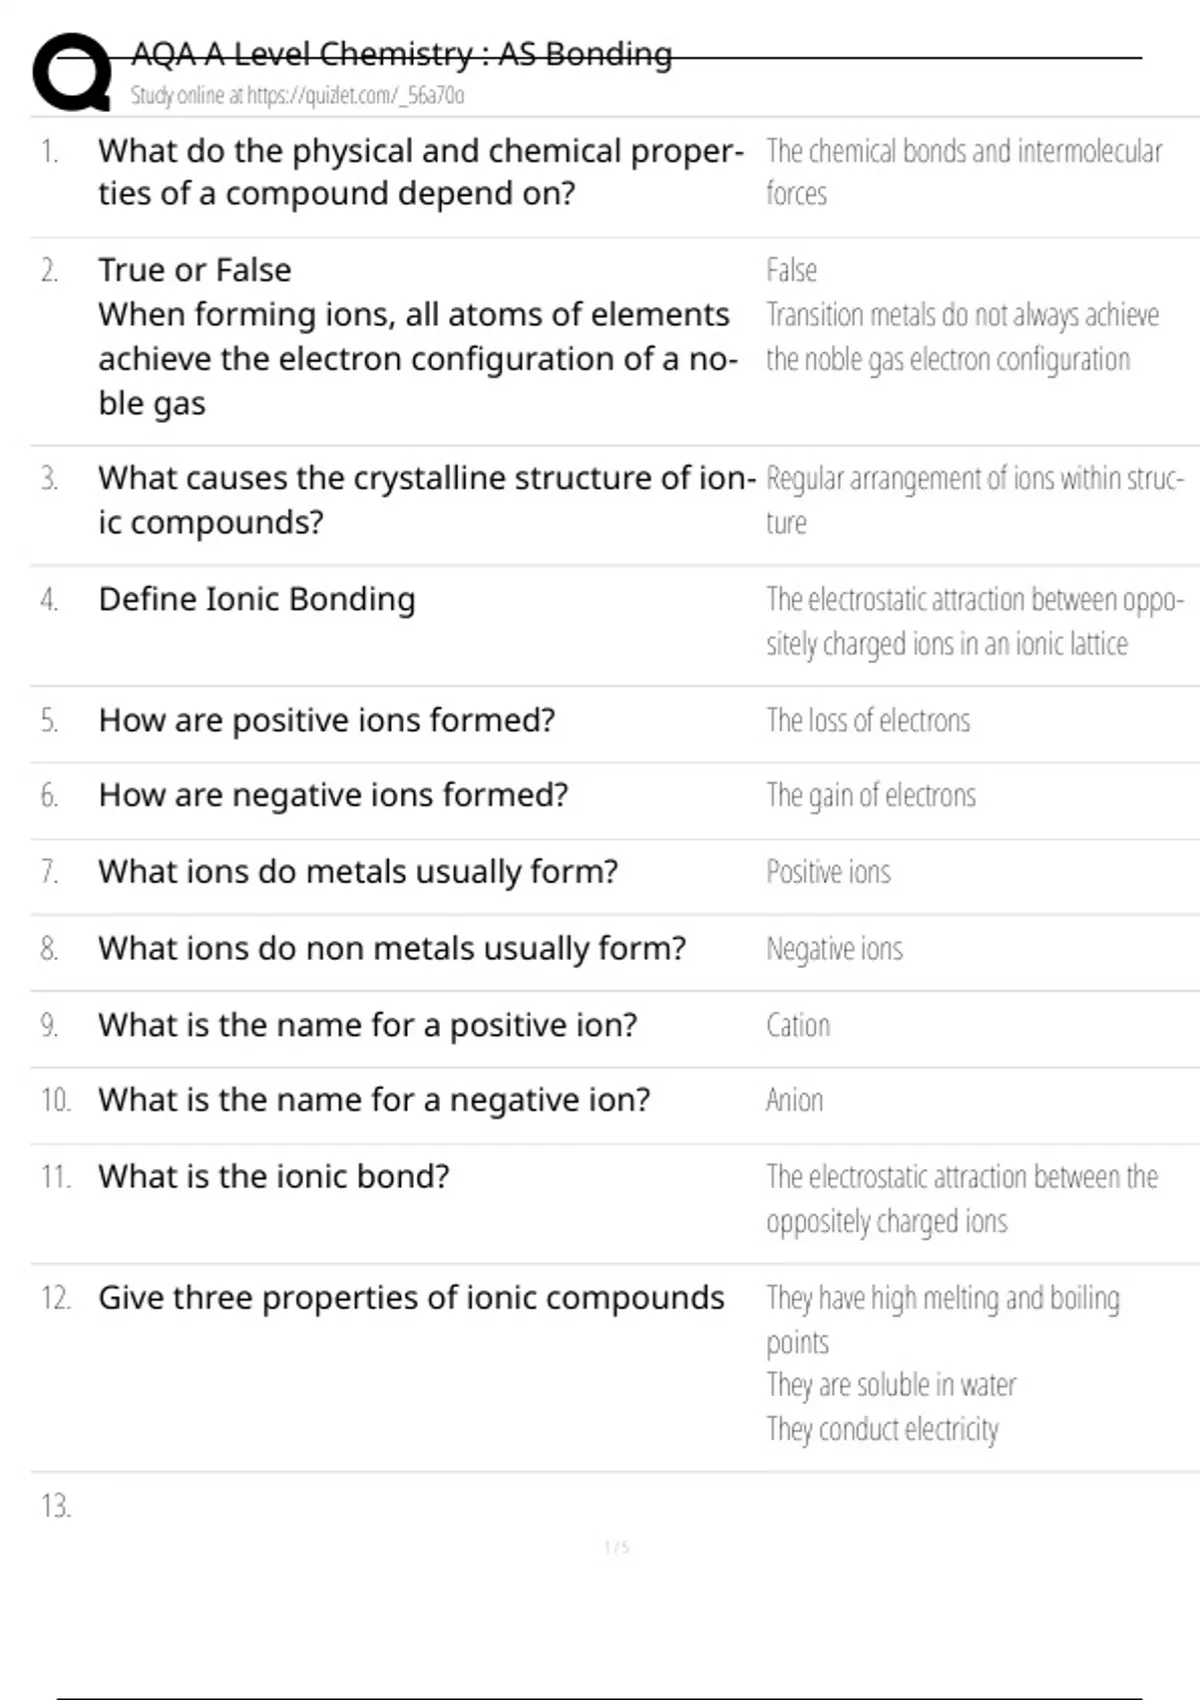Viewport: 1200px width, 1700px height.
Task: Click the answer about transition metals
Action: (961, 336)
